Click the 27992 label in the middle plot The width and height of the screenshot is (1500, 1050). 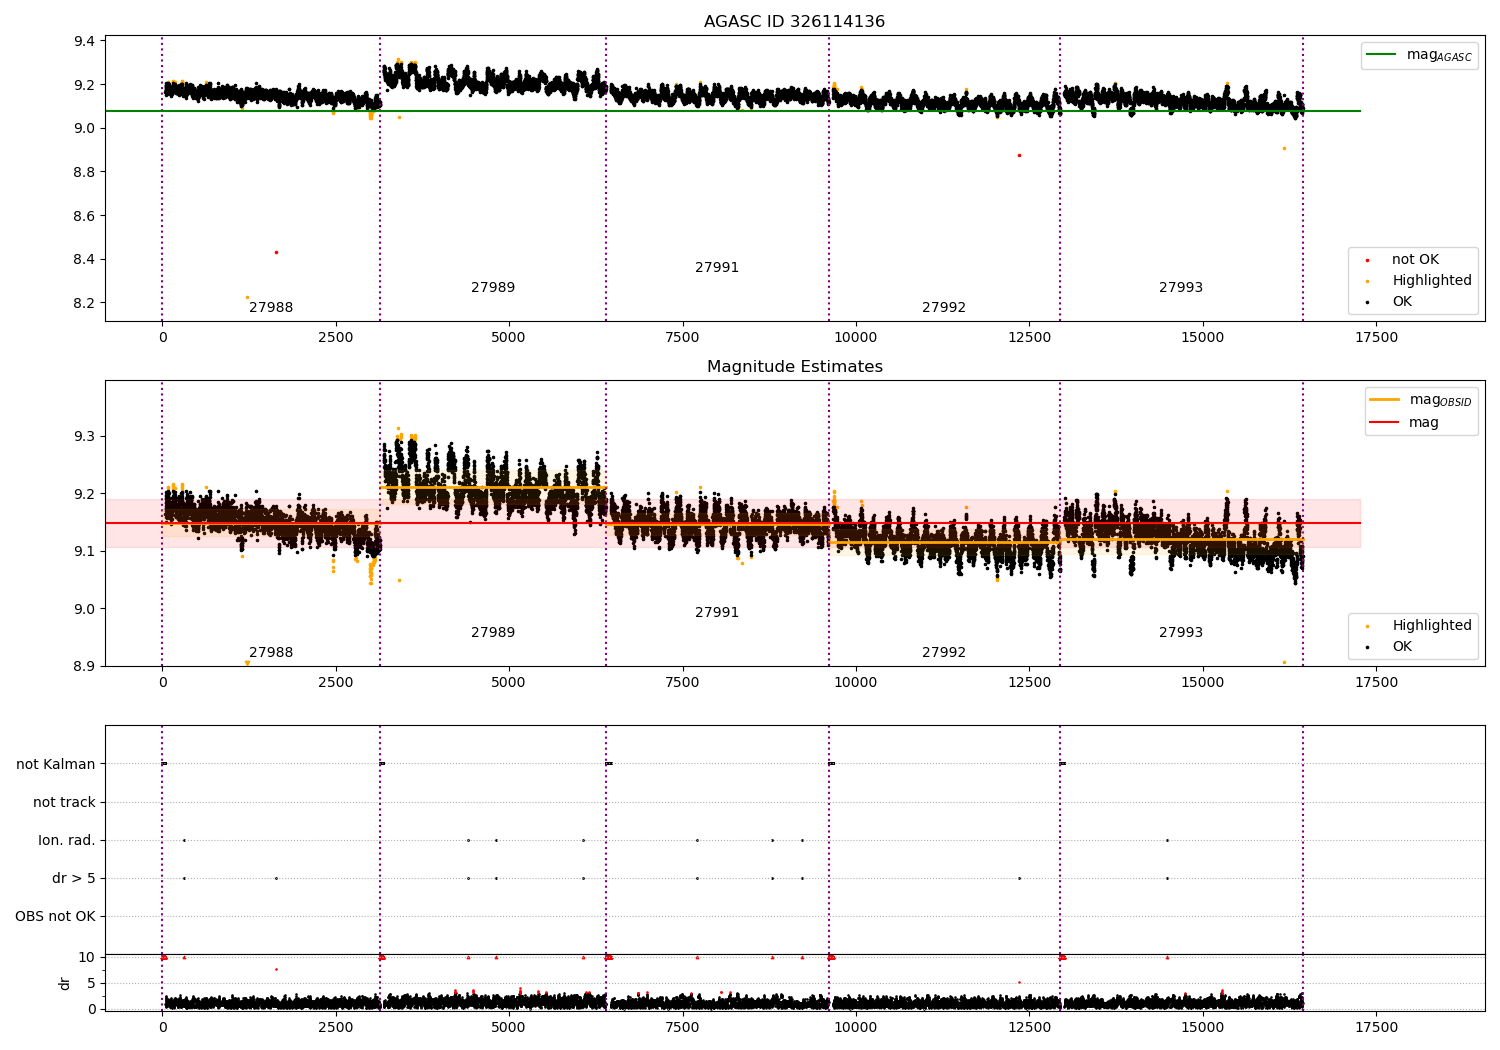click(944, 653)
